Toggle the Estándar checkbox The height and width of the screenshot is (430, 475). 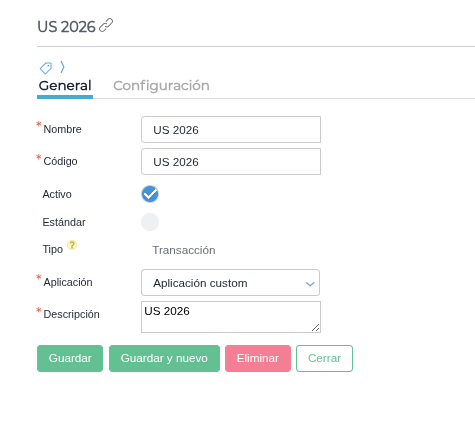tap(150, 222)
